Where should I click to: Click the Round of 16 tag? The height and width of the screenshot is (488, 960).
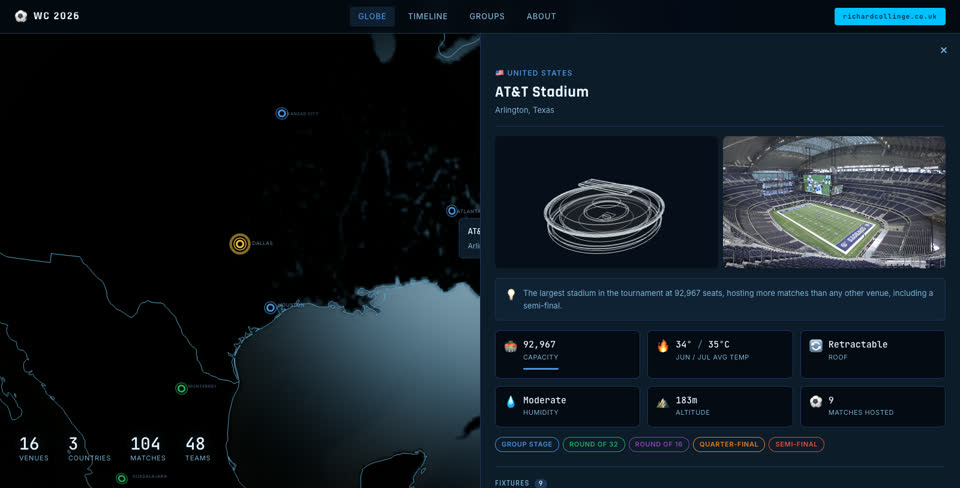(658, 445)
